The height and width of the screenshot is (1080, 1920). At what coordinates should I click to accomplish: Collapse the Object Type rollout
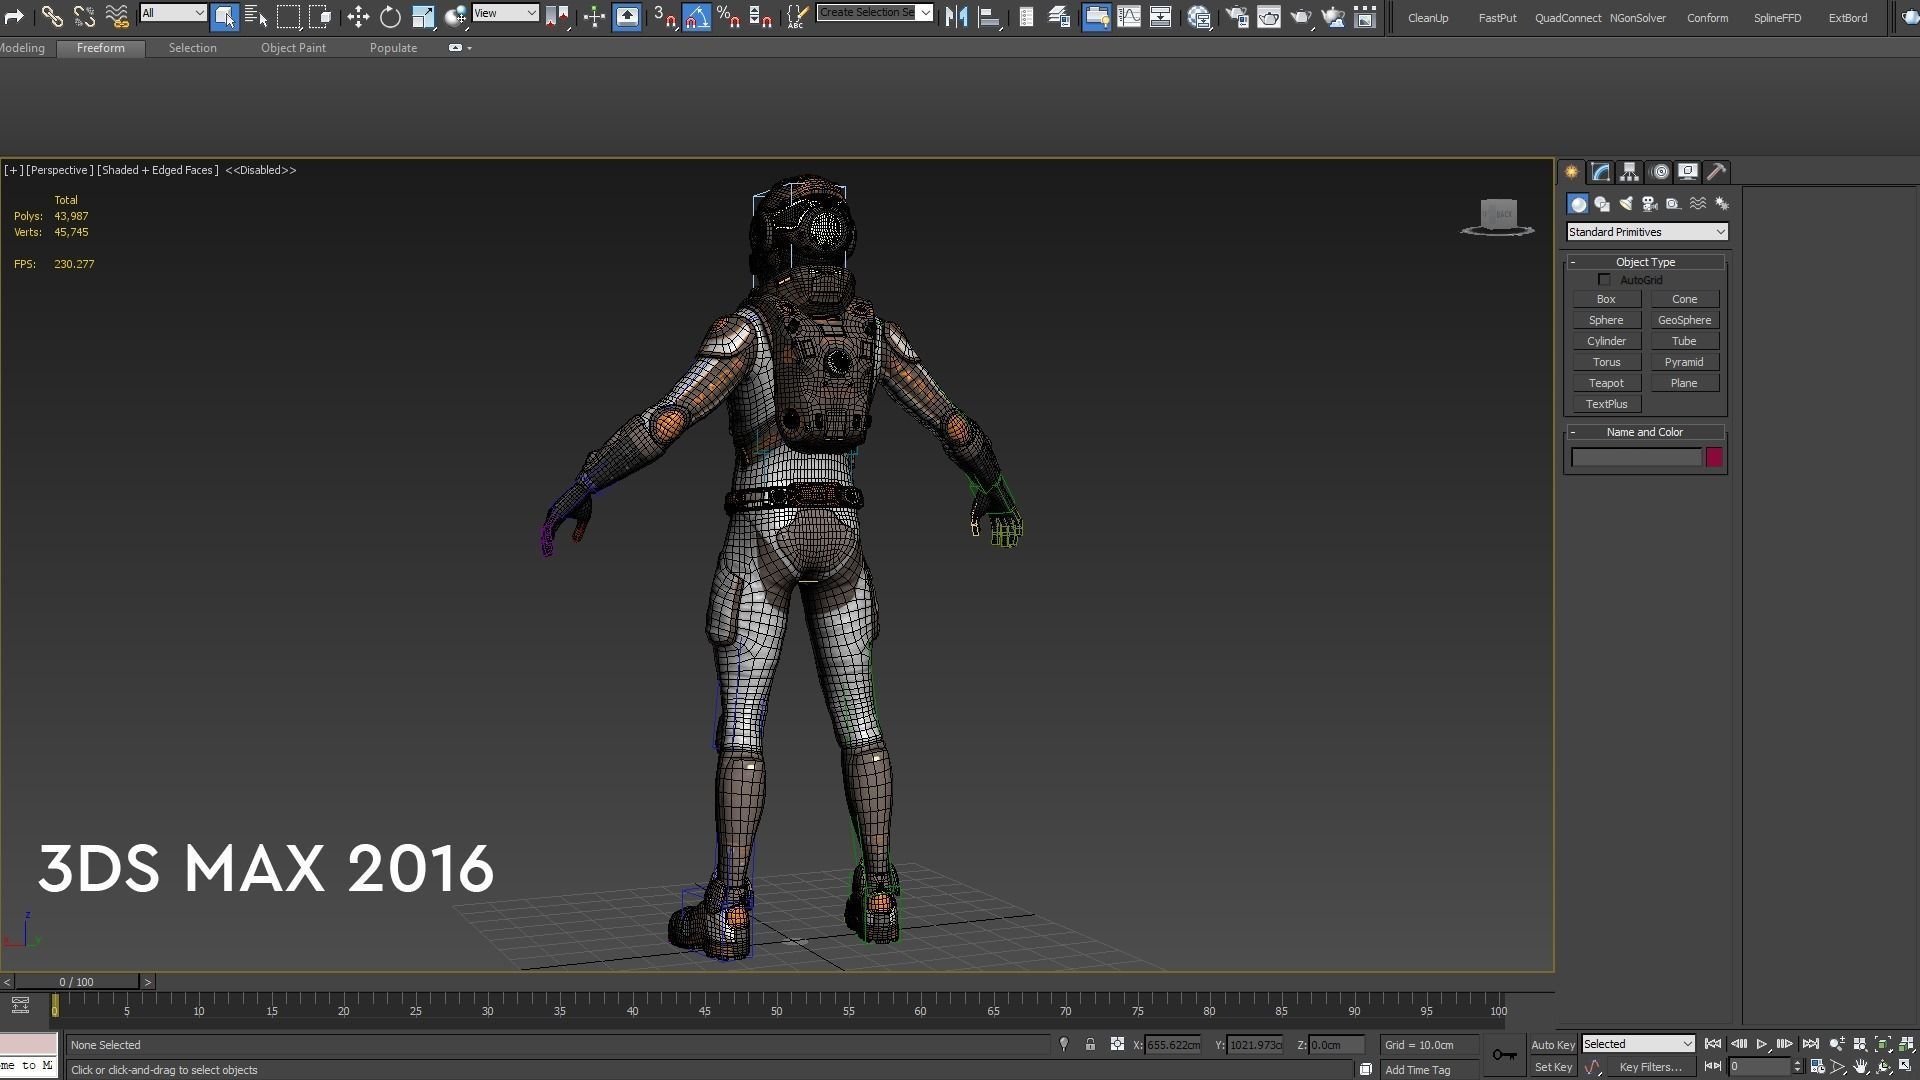point(1645,262)
